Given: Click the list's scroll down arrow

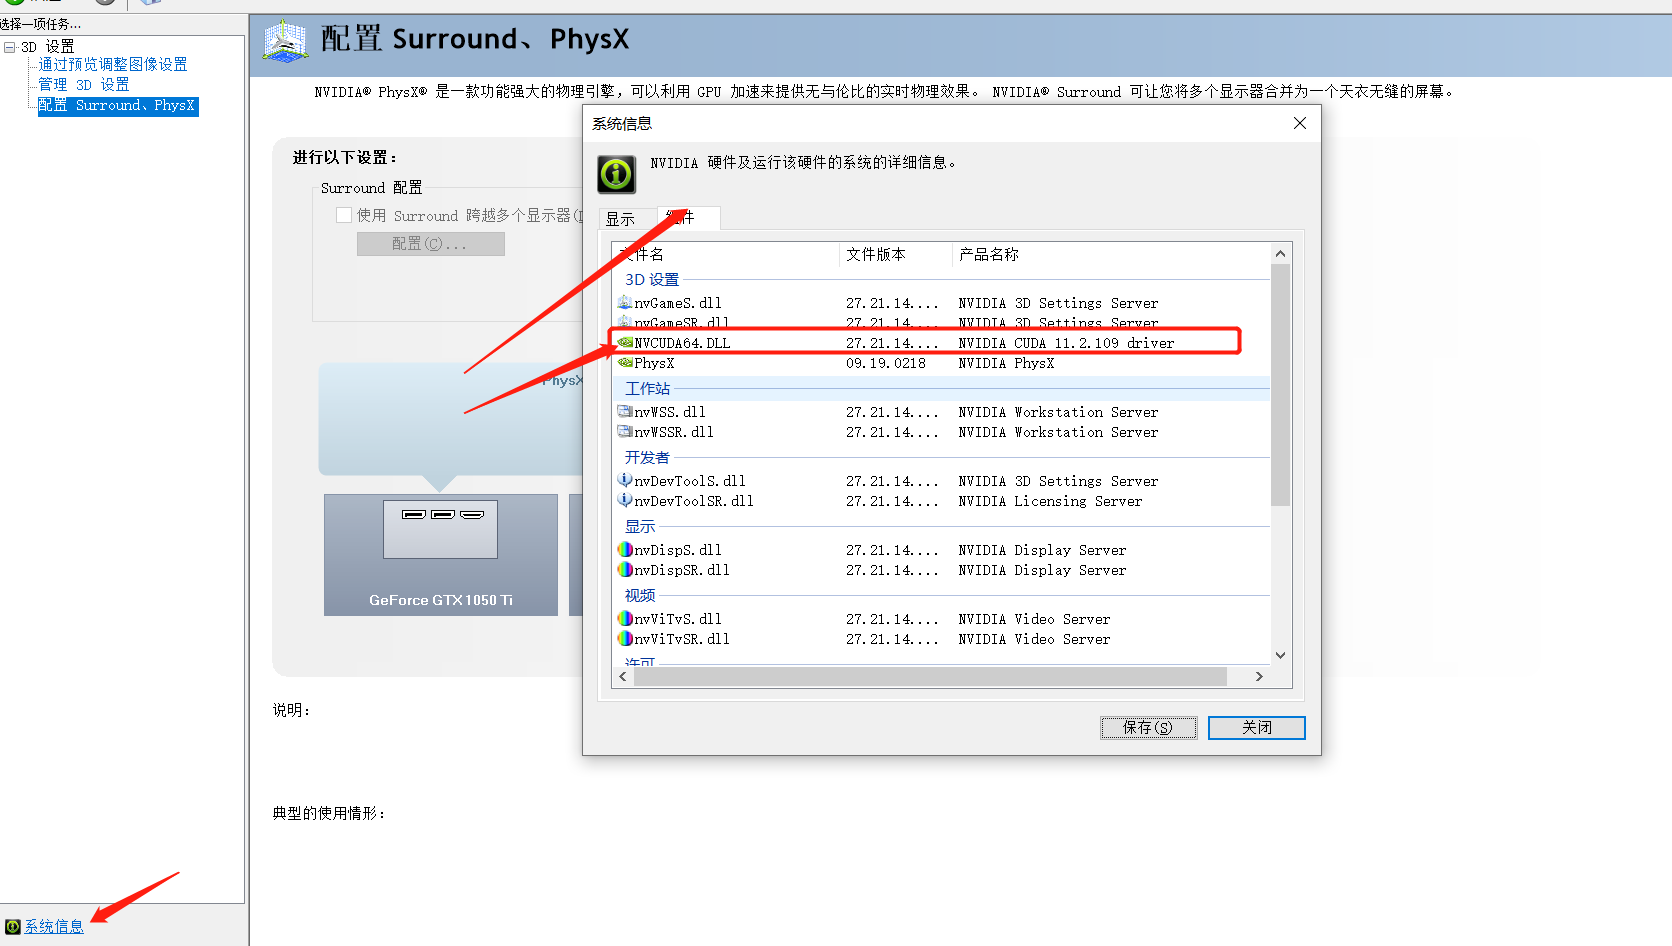Looking at the screenshot, I should point(1280,656).
